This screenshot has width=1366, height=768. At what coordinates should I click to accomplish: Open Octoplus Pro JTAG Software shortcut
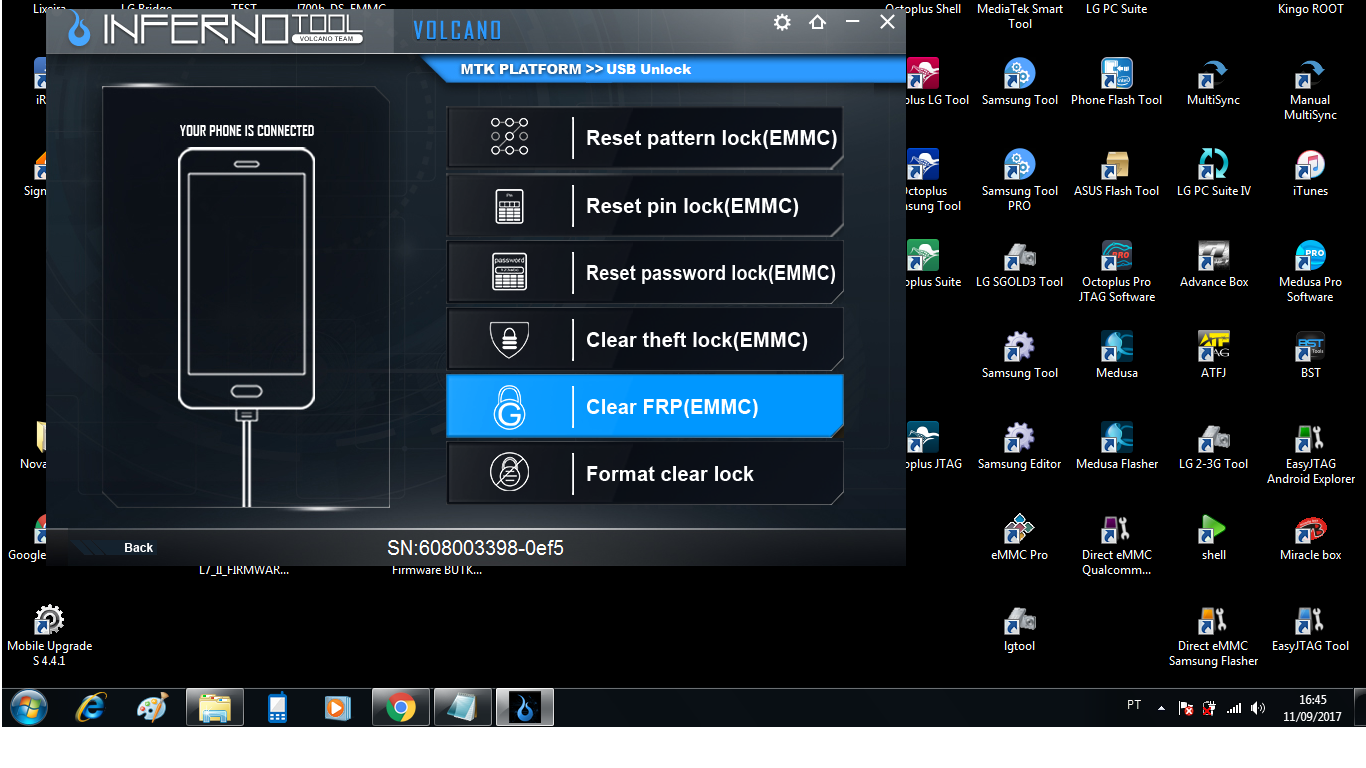tap(1116, 271)
